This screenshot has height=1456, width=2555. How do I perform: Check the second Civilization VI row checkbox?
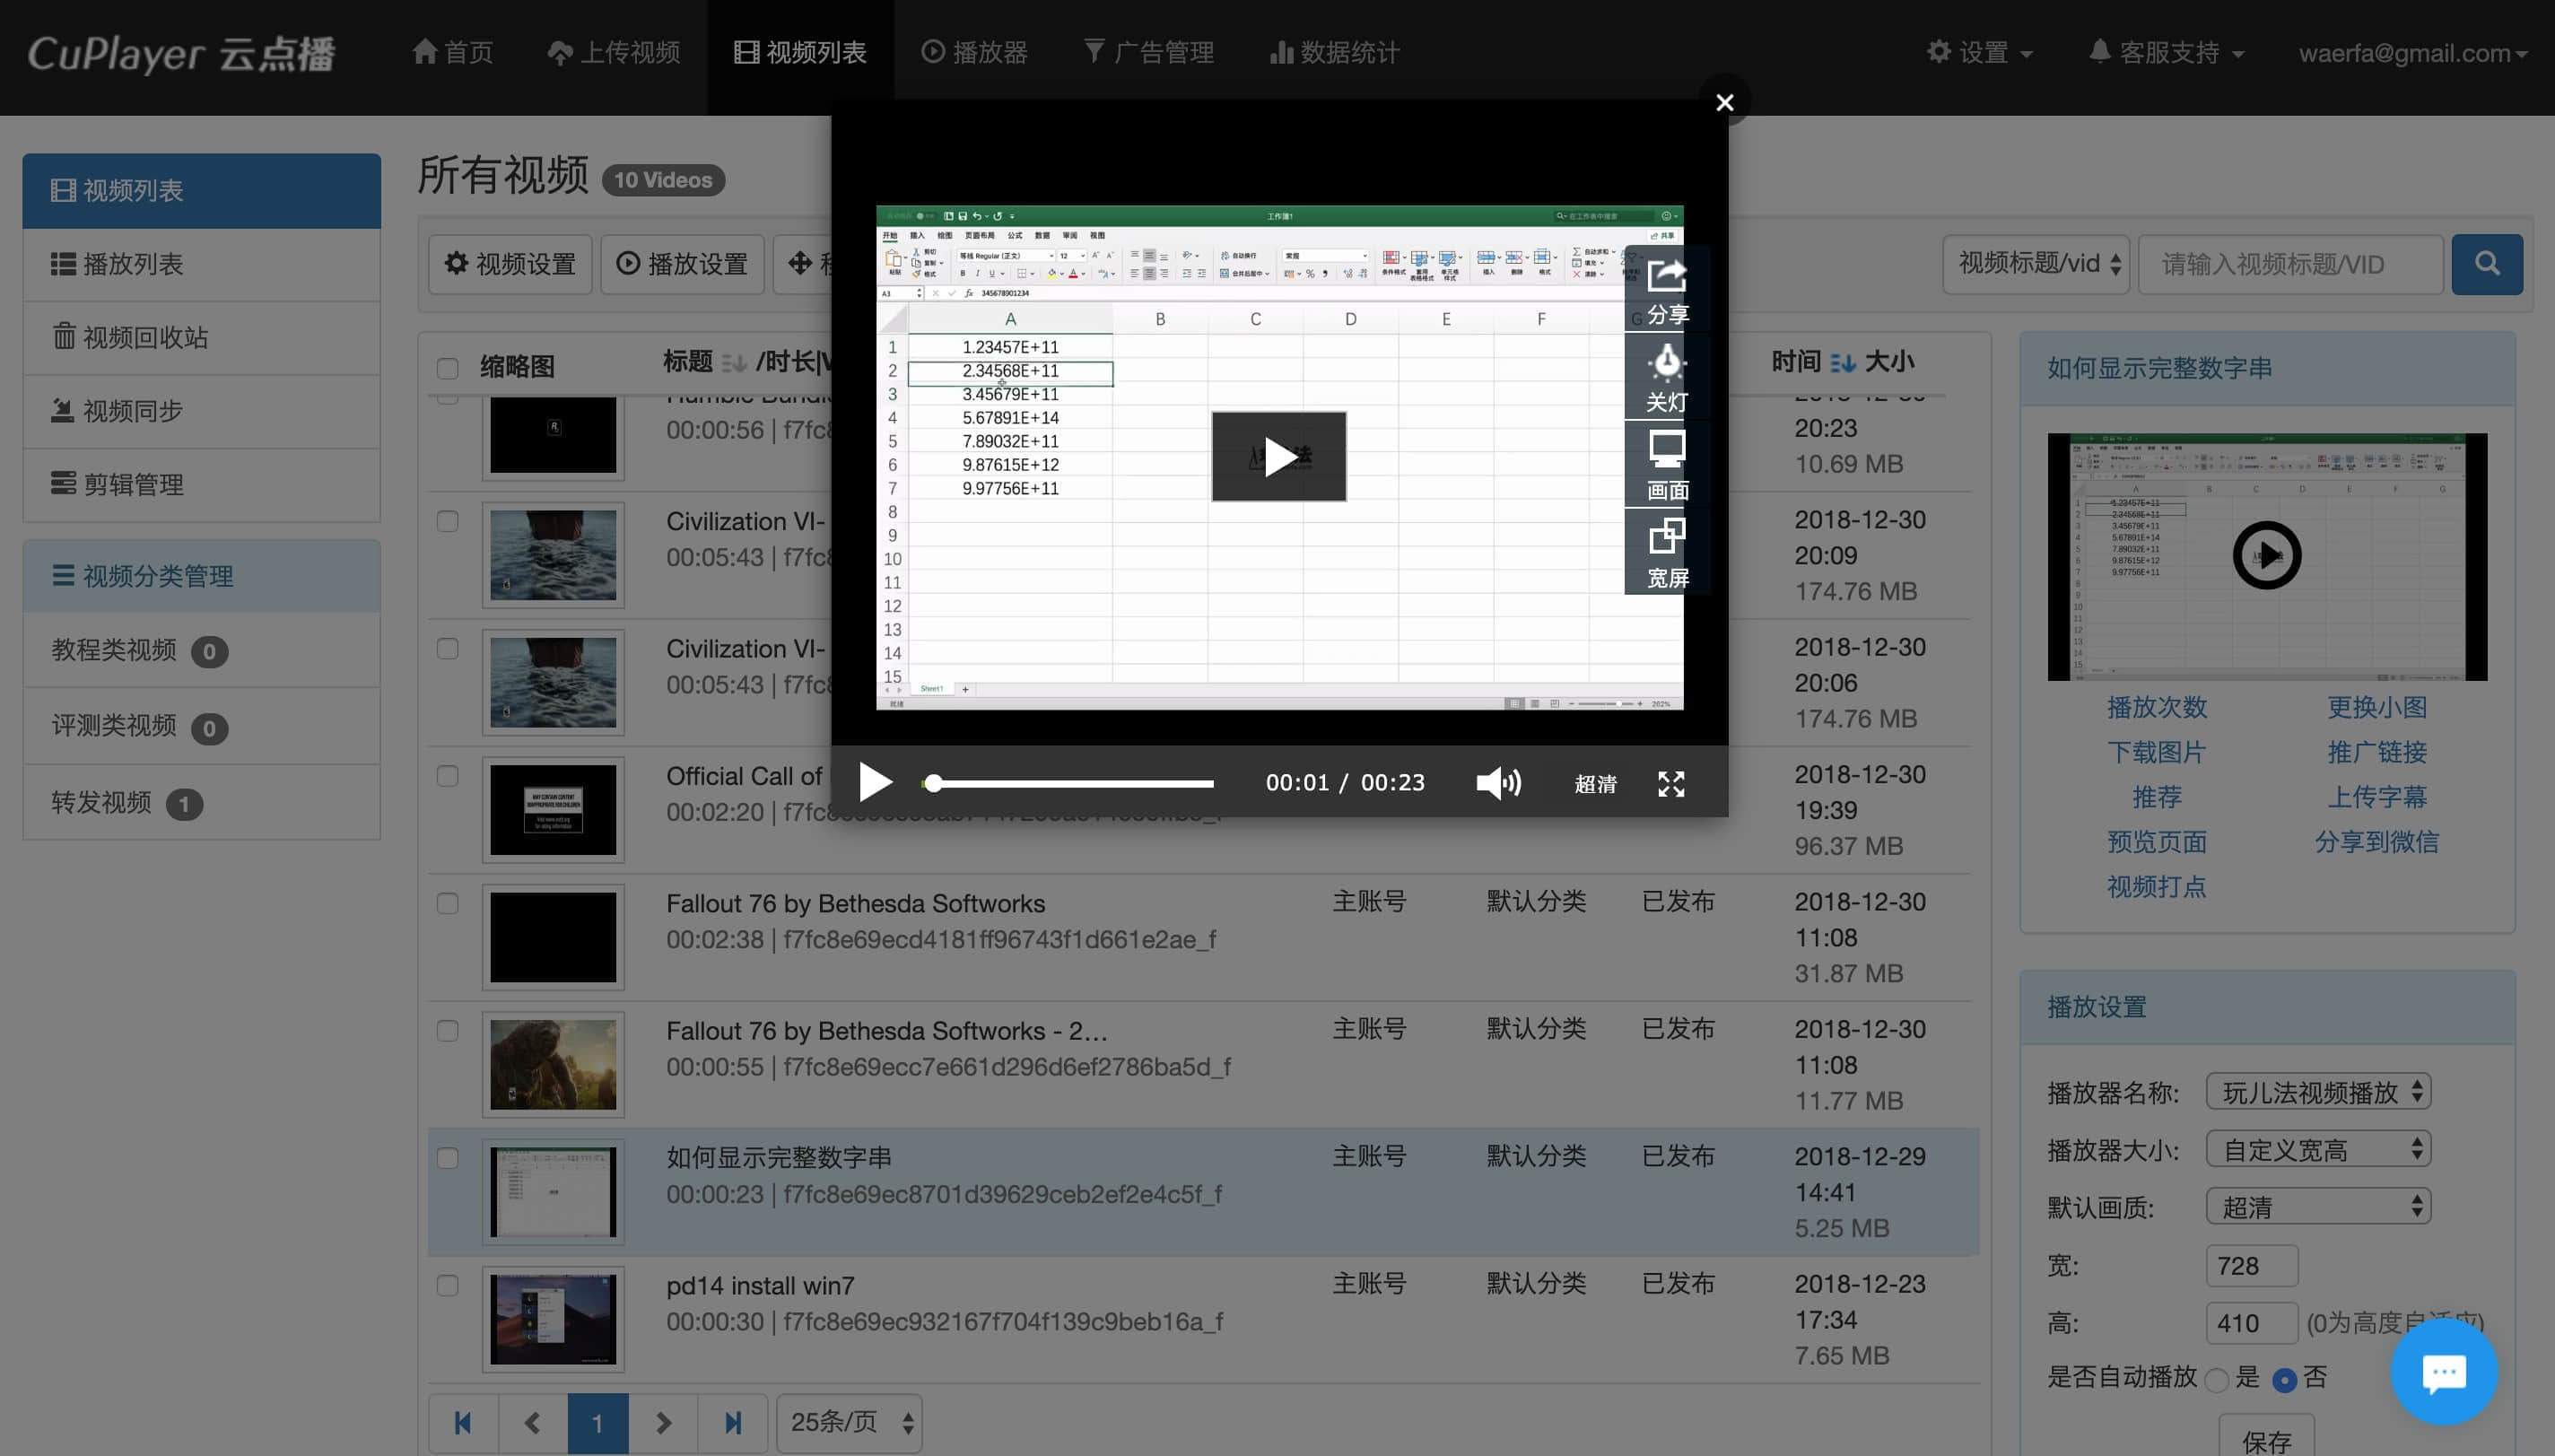447,648
